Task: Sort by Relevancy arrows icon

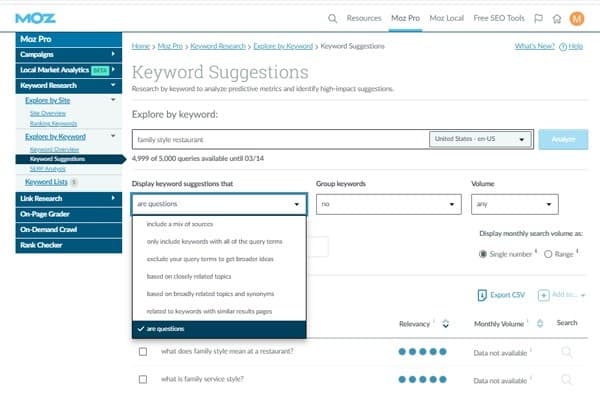Action: 445,324
